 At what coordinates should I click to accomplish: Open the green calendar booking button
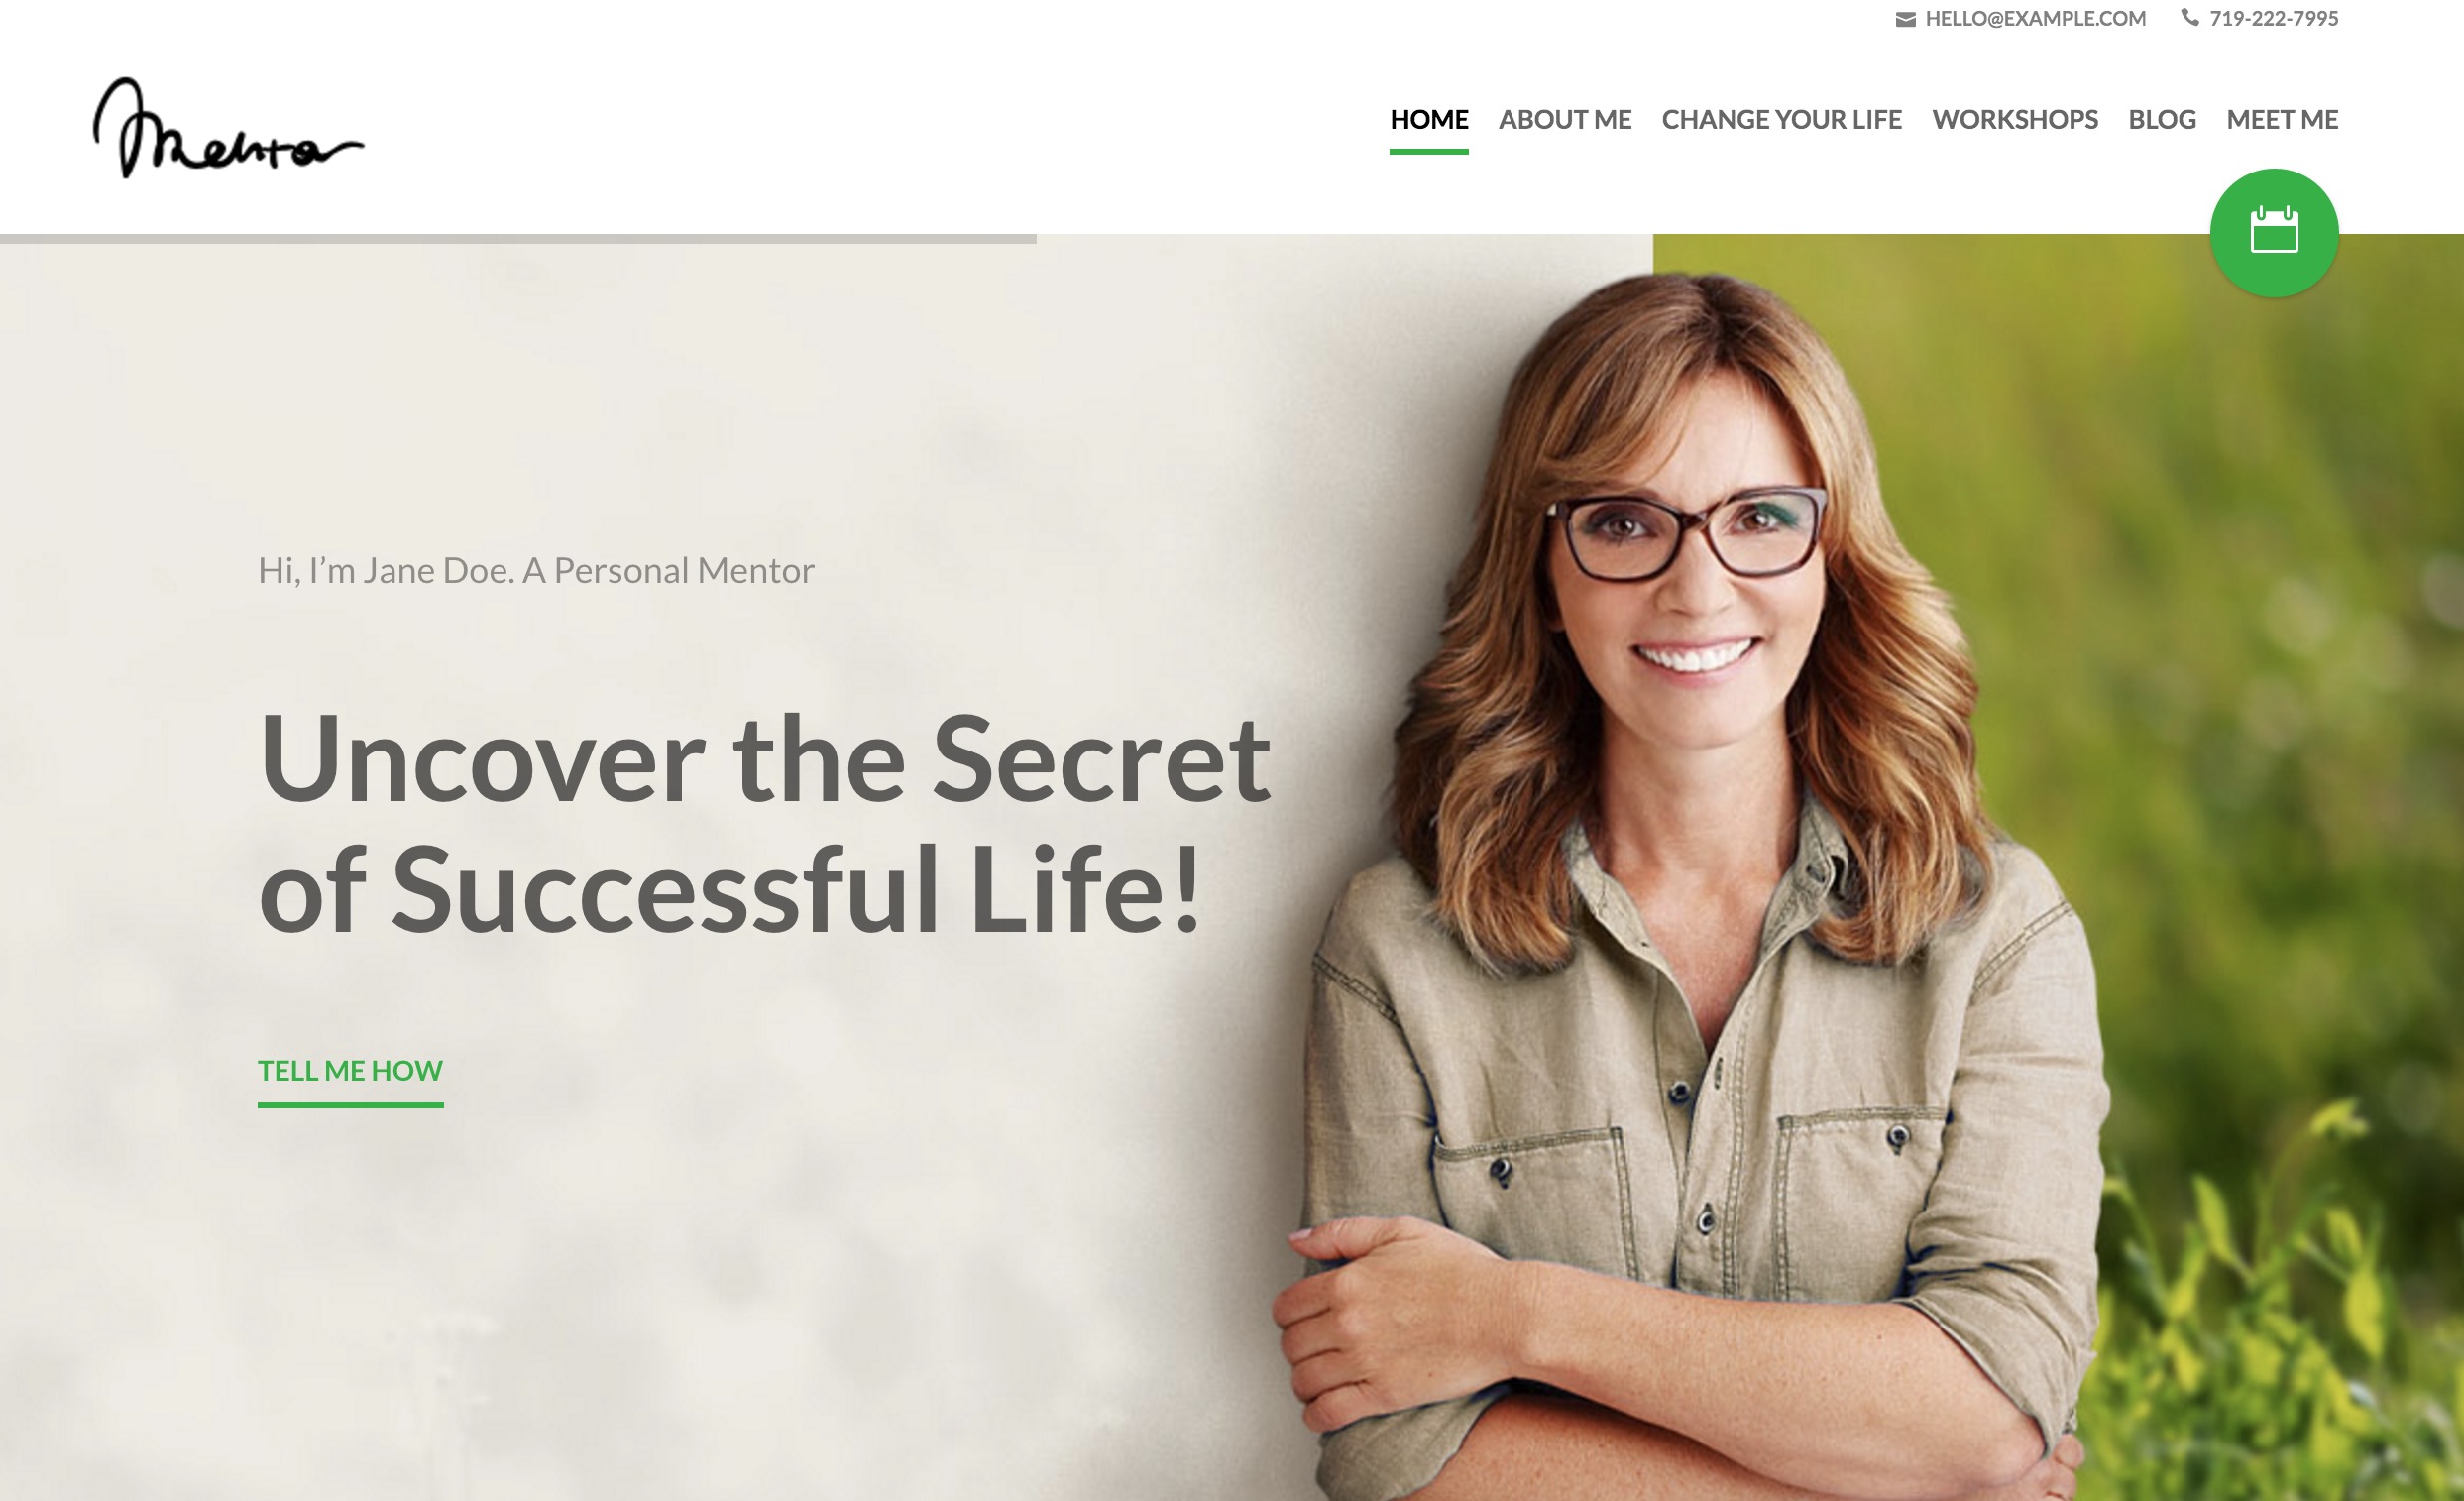point(2274,232)
